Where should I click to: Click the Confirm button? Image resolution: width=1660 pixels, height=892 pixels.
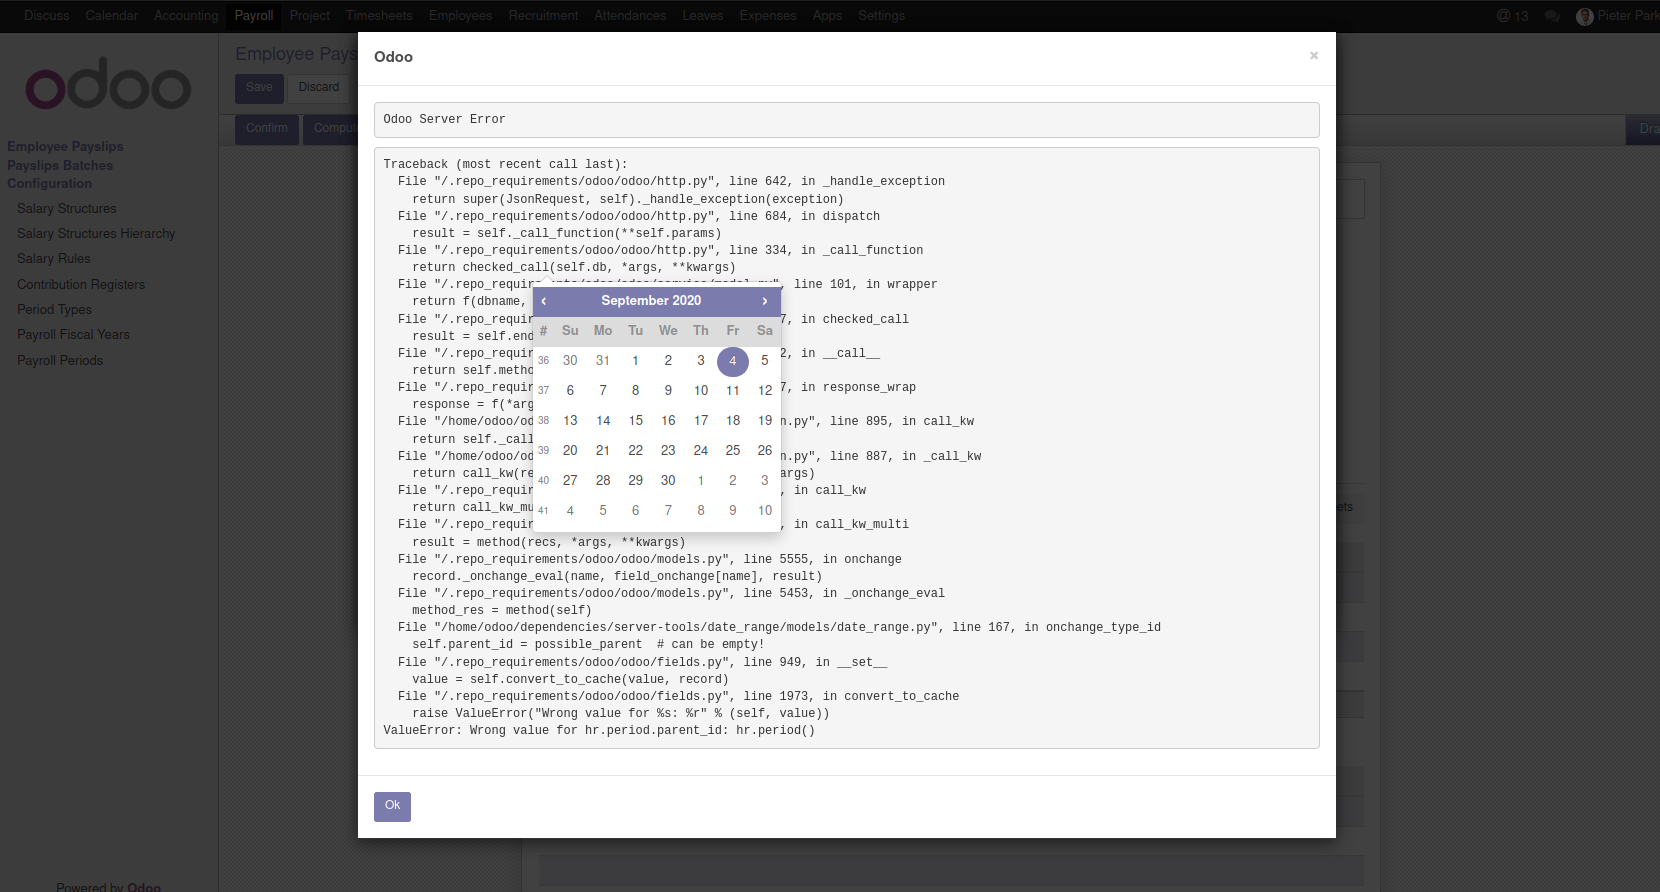pos(267,129)
